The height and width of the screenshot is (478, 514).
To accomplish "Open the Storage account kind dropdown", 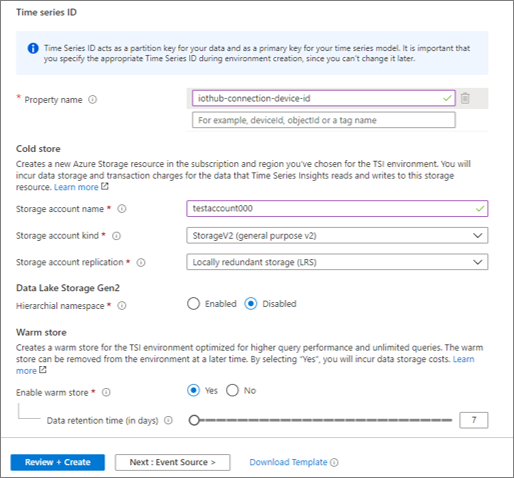I will pos(337,236).
